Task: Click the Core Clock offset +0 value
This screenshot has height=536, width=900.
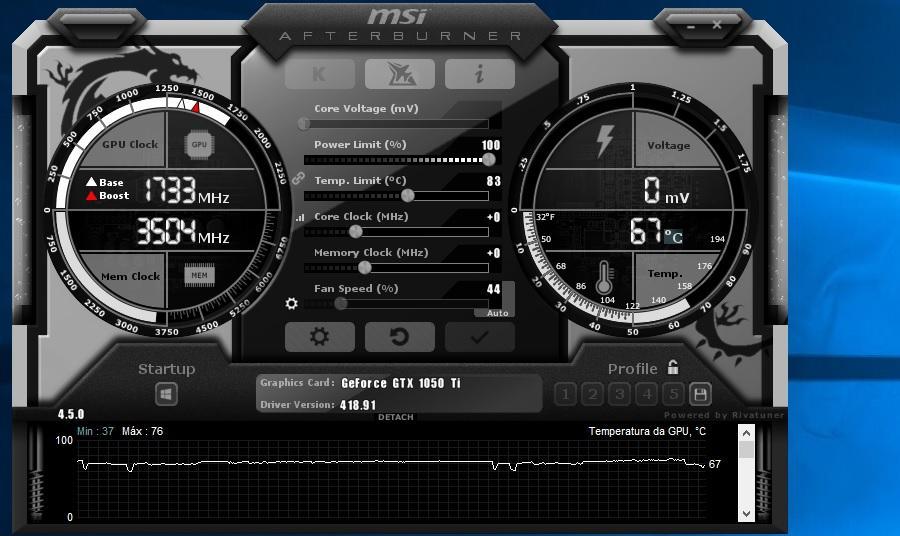Action: point(494,217)
